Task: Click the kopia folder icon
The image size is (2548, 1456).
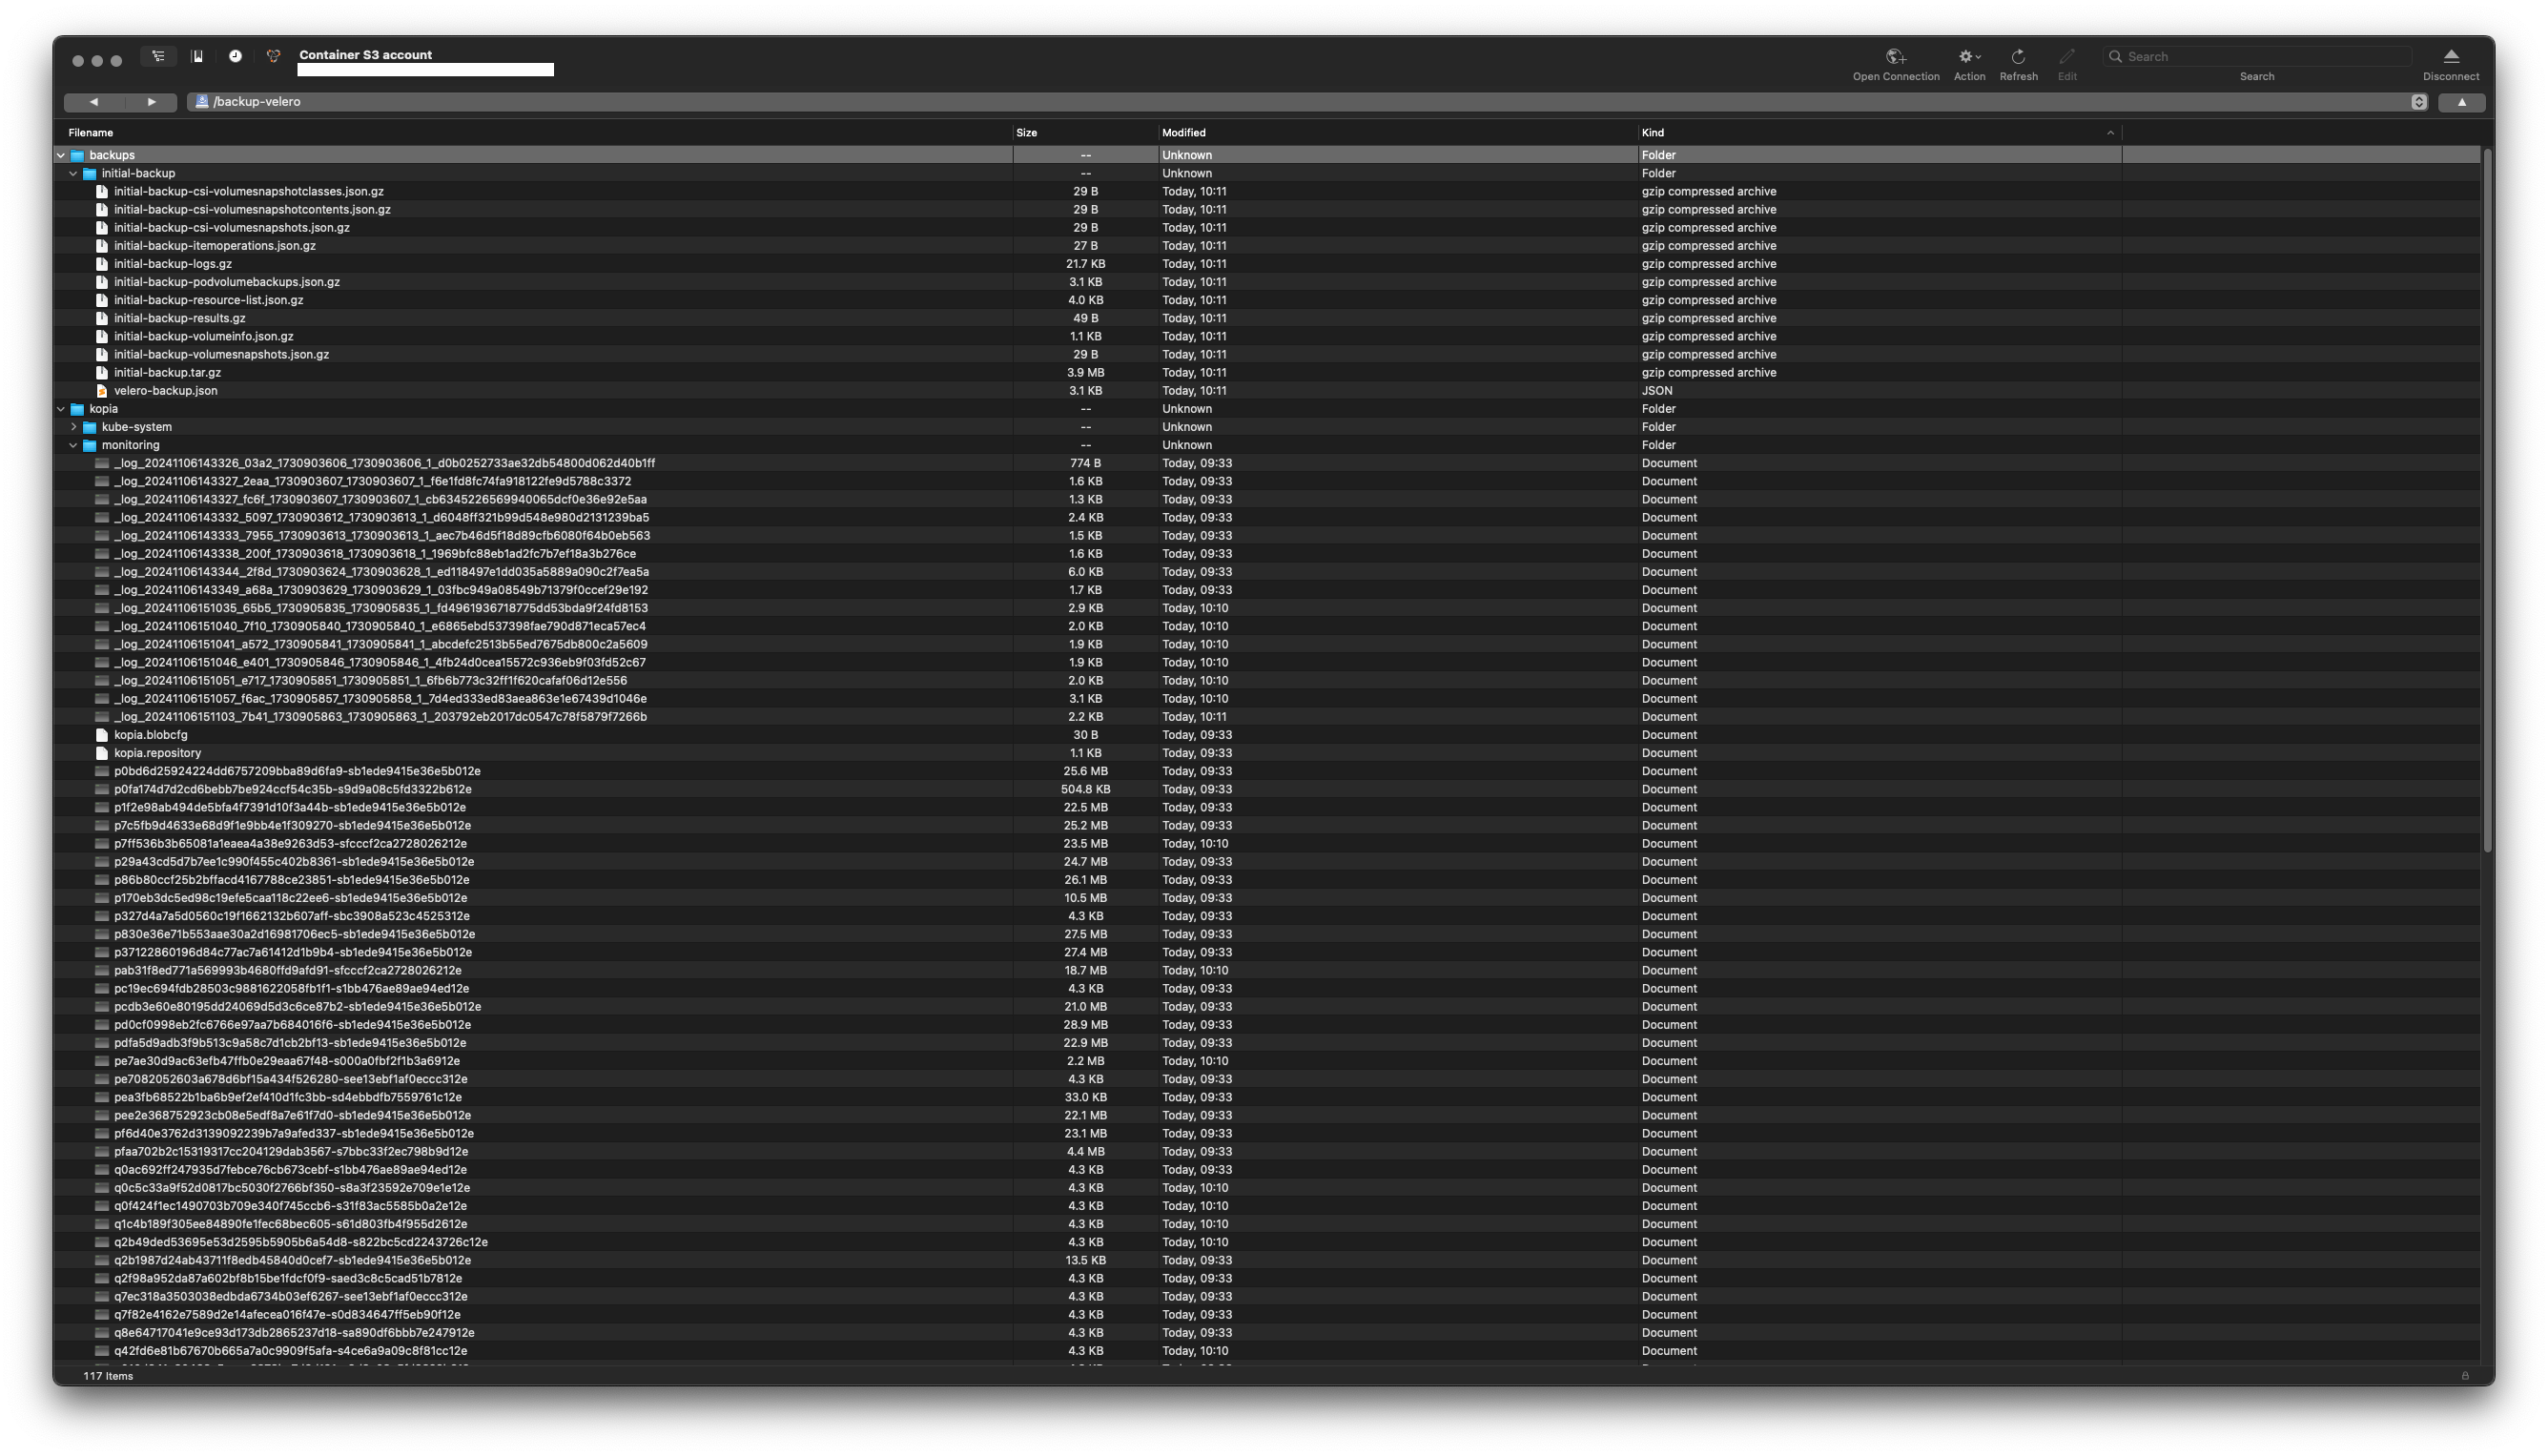Action: (78, 409)
